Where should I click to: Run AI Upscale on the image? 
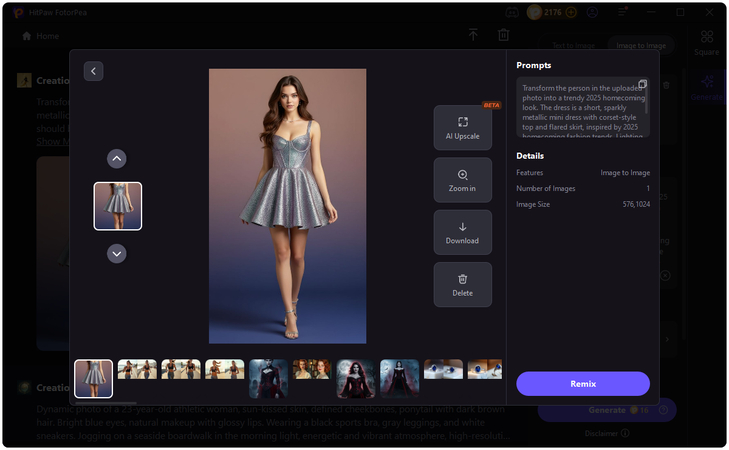[462, 128]
